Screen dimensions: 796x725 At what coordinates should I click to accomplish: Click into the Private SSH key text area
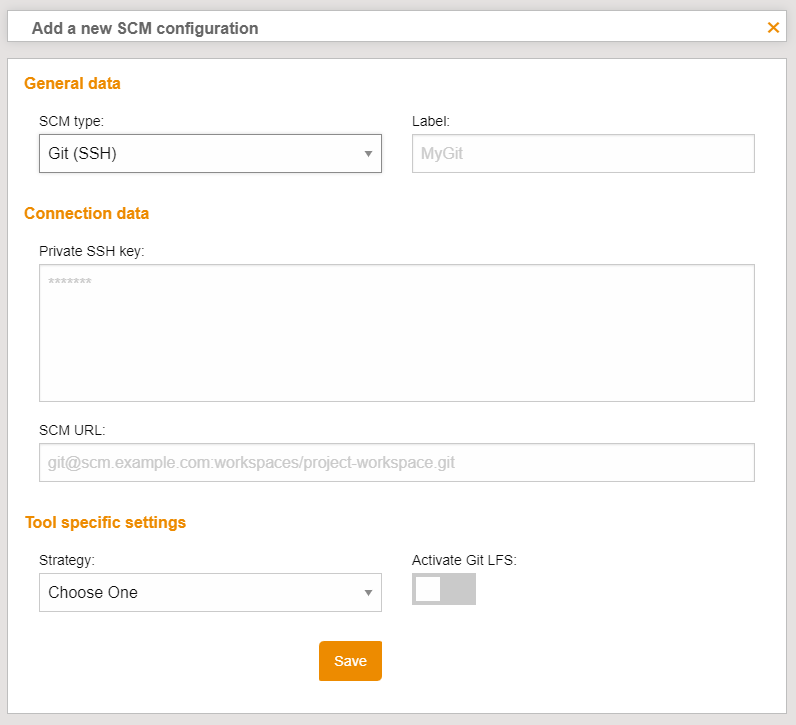396,333
